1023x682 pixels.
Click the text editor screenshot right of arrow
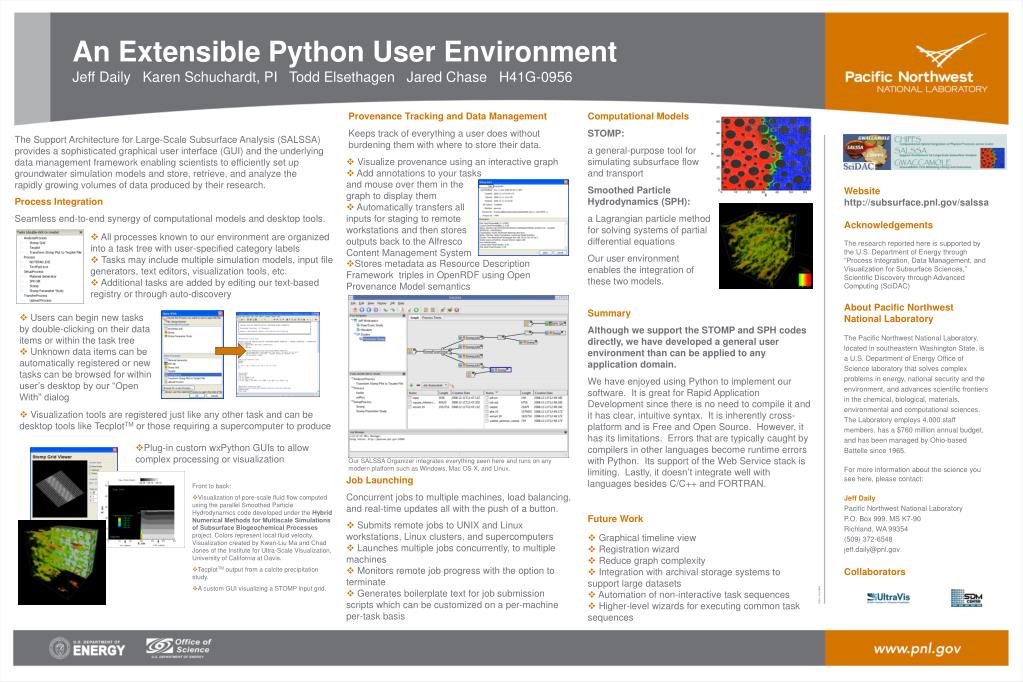click(277, 354)
